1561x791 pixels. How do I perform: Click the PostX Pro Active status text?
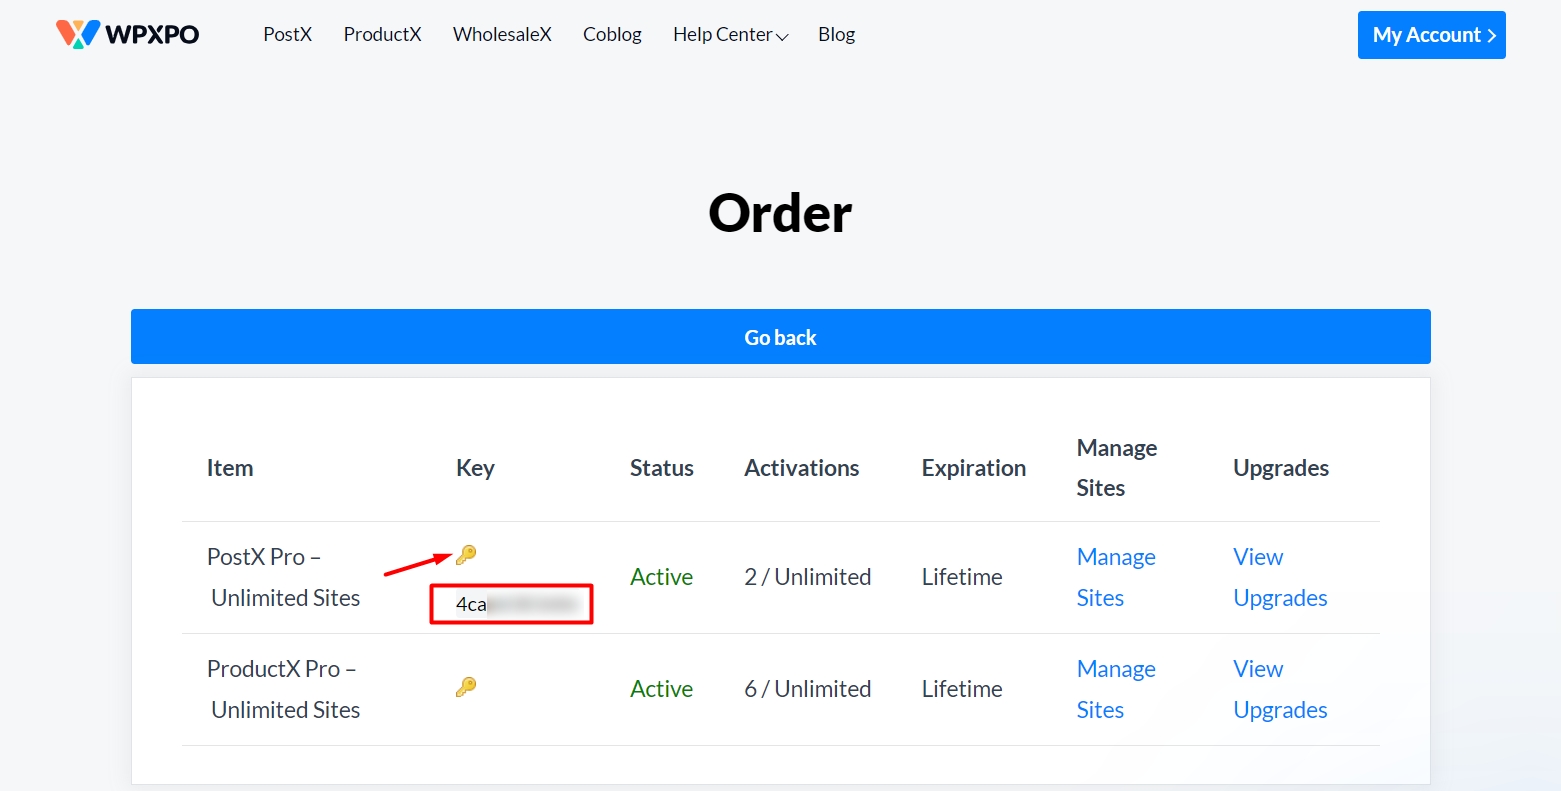pos(661,577)
